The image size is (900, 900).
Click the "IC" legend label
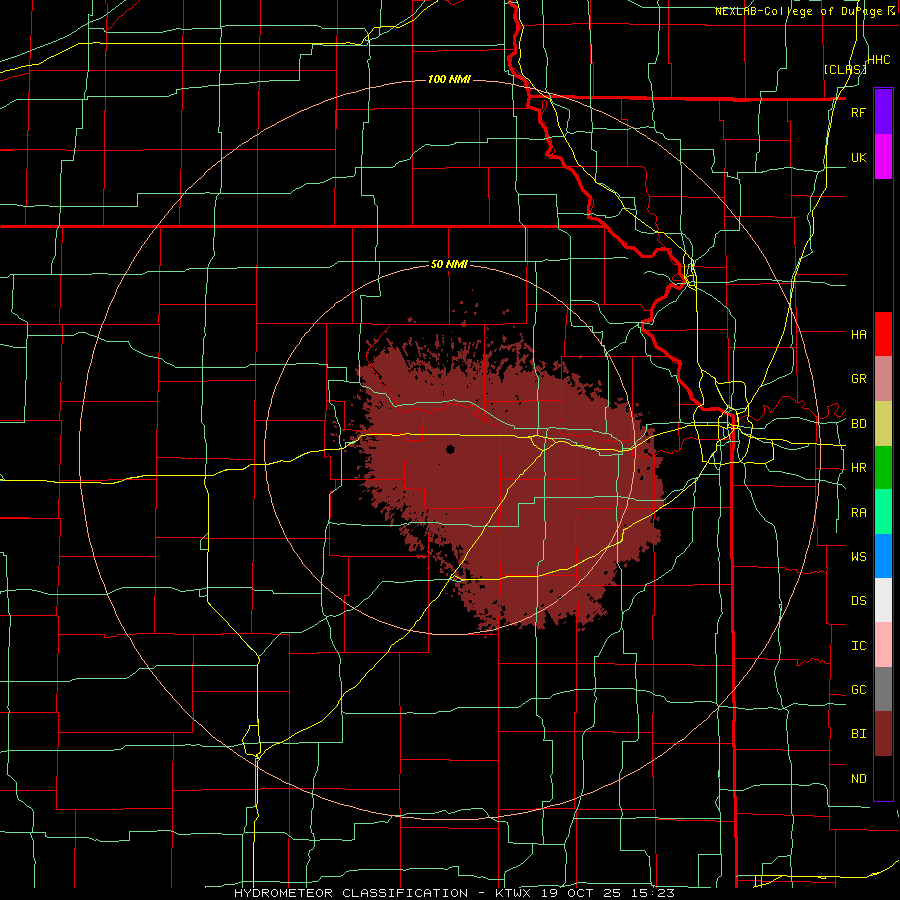[x=858, y=646]
